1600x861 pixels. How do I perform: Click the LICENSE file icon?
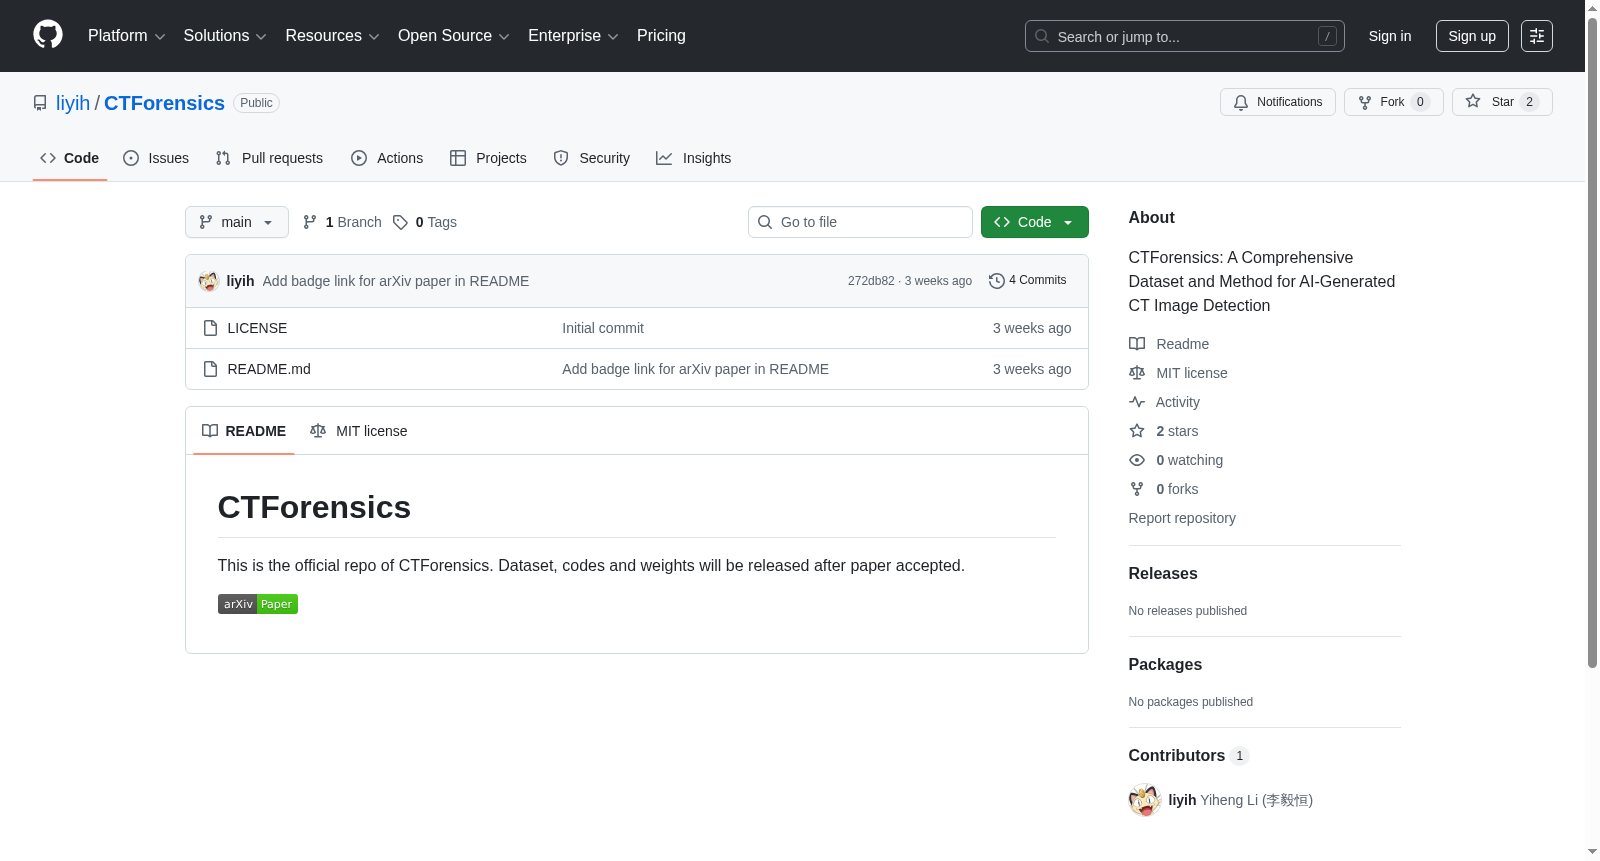(210, 328)
